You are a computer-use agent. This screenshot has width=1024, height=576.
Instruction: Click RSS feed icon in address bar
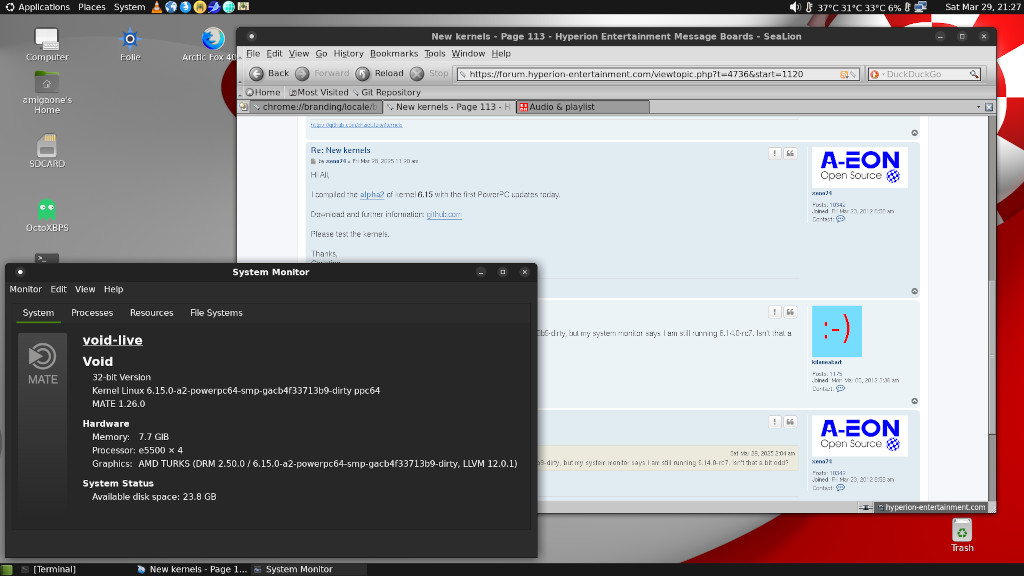click(844, 74)
